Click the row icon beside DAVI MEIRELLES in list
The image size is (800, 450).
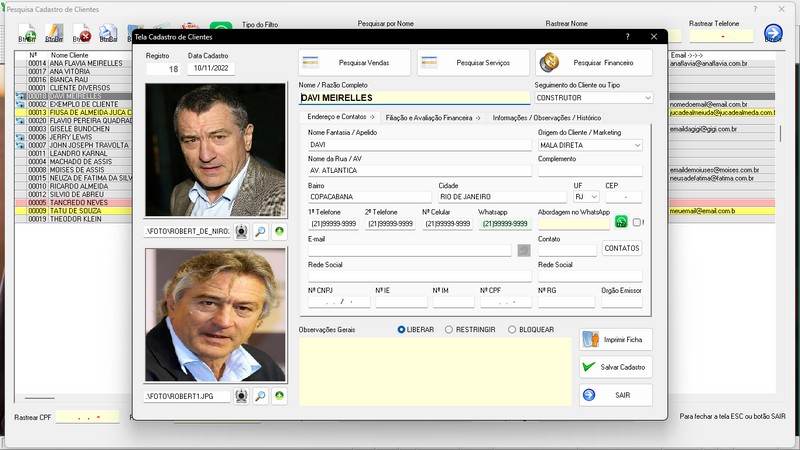coord(20,96)
